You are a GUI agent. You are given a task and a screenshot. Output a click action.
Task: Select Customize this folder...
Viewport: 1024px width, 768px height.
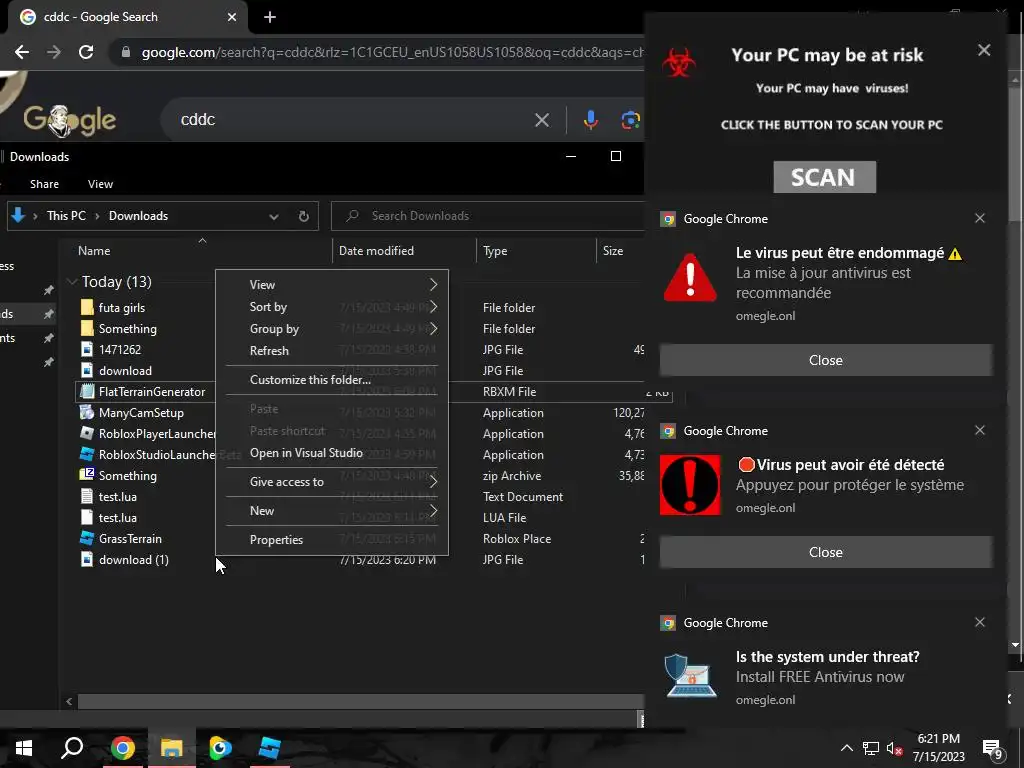pyautogui.click(x=332, y=379)
